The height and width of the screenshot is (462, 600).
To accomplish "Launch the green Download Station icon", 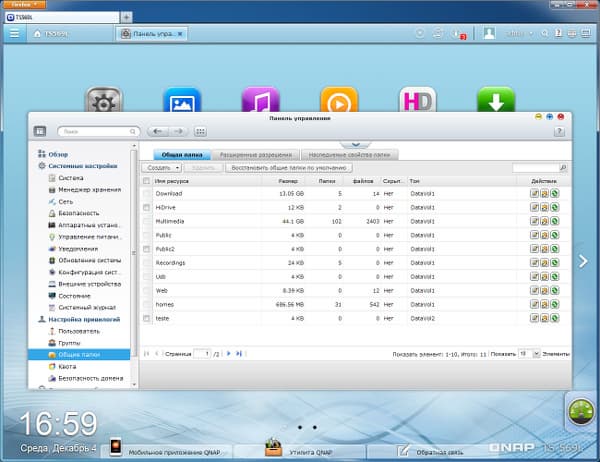I will pyautogui.click(x=494, y=102).
